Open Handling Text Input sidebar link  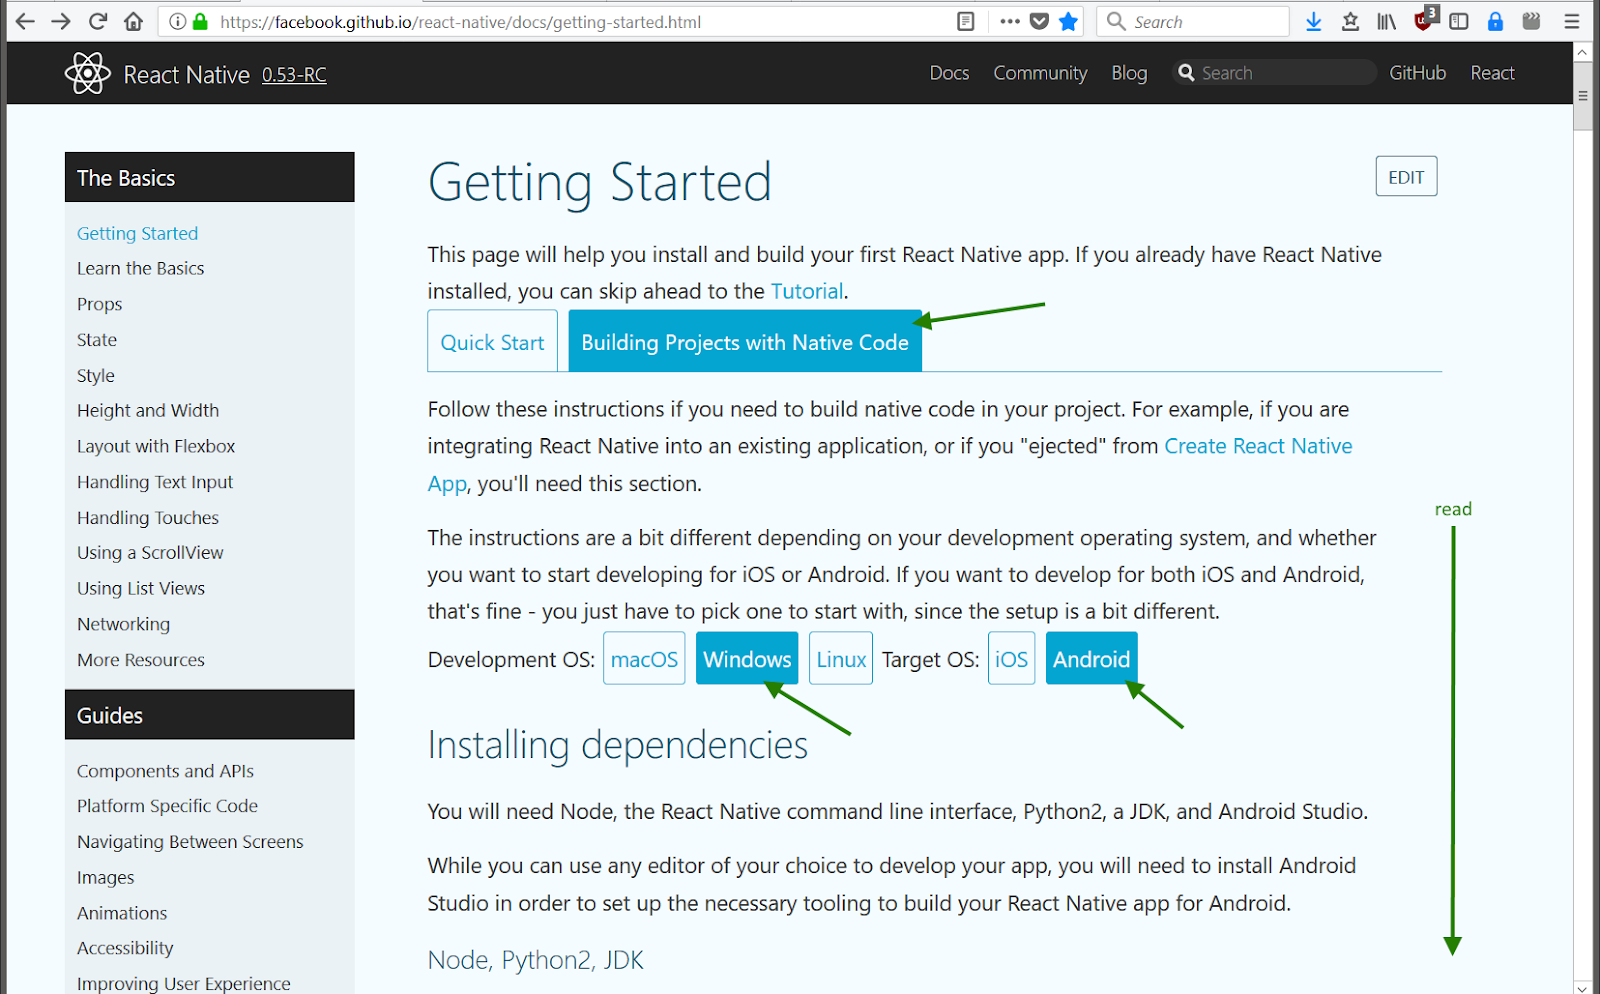[x=154, y=482]
